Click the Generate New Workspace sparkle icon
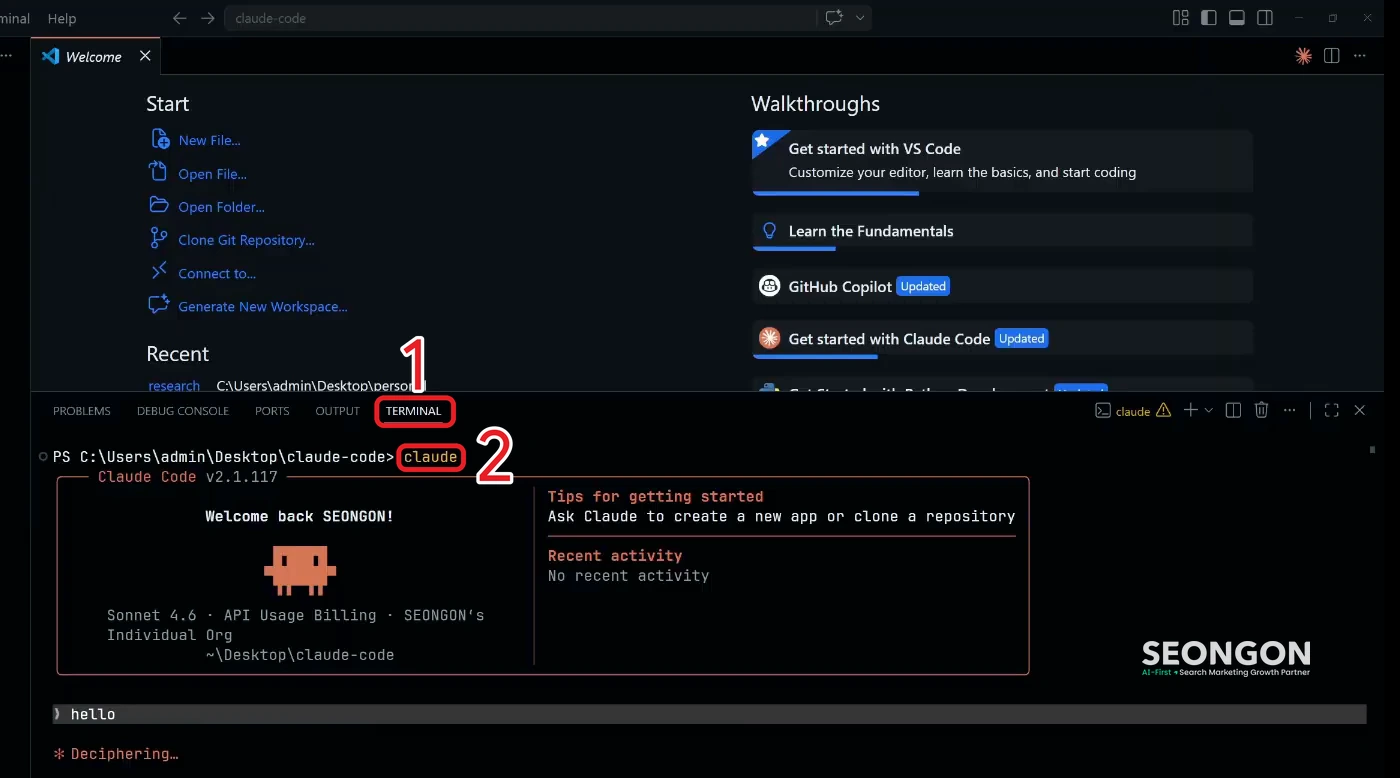The width and height of the screenshot is (1400, 778). pos(159,304)
